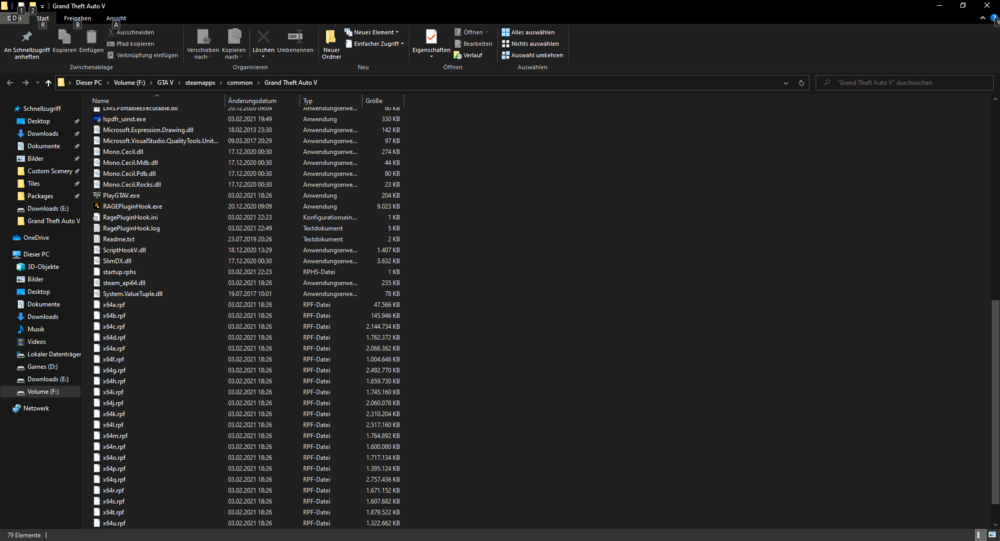Create a folder with Neuer Ordner
The width and height of the screenshot is (1000, 541).
pos(331,45)
